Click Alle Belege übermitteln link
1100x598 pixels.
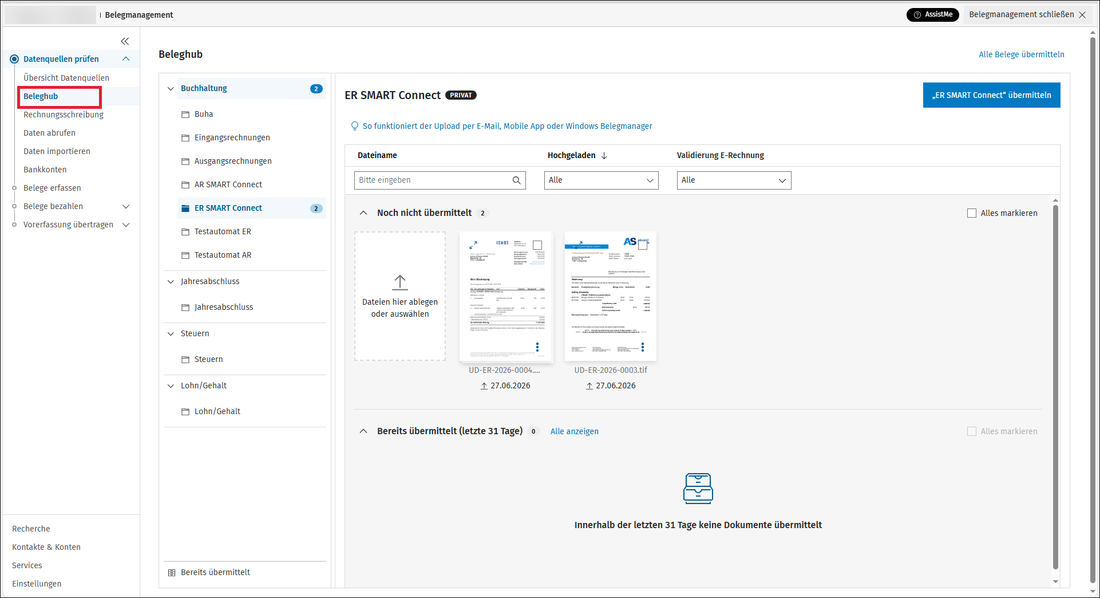(x=1021, y=55)
